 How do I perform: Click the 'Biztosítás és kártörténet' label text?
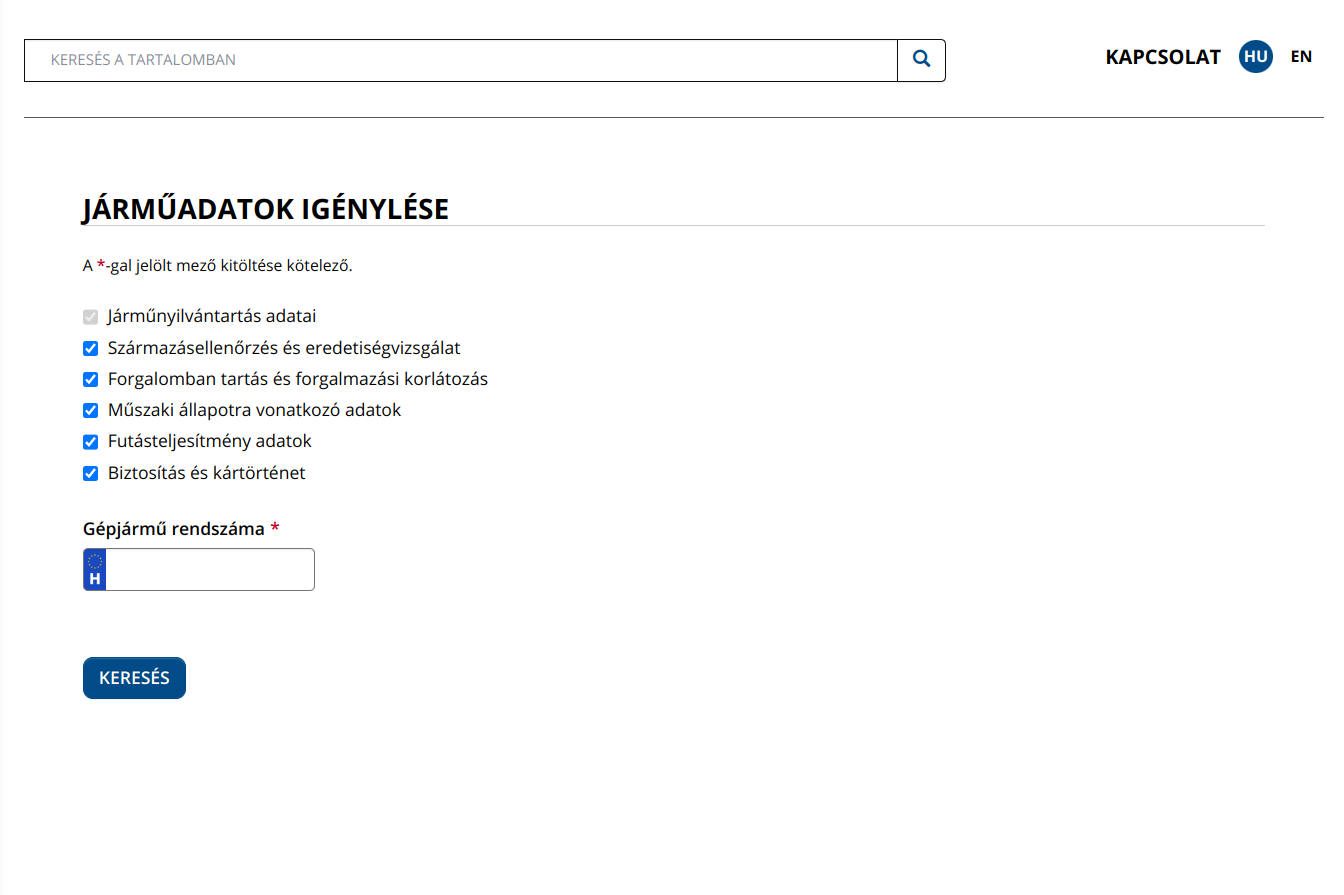click(x=206, y=473)
